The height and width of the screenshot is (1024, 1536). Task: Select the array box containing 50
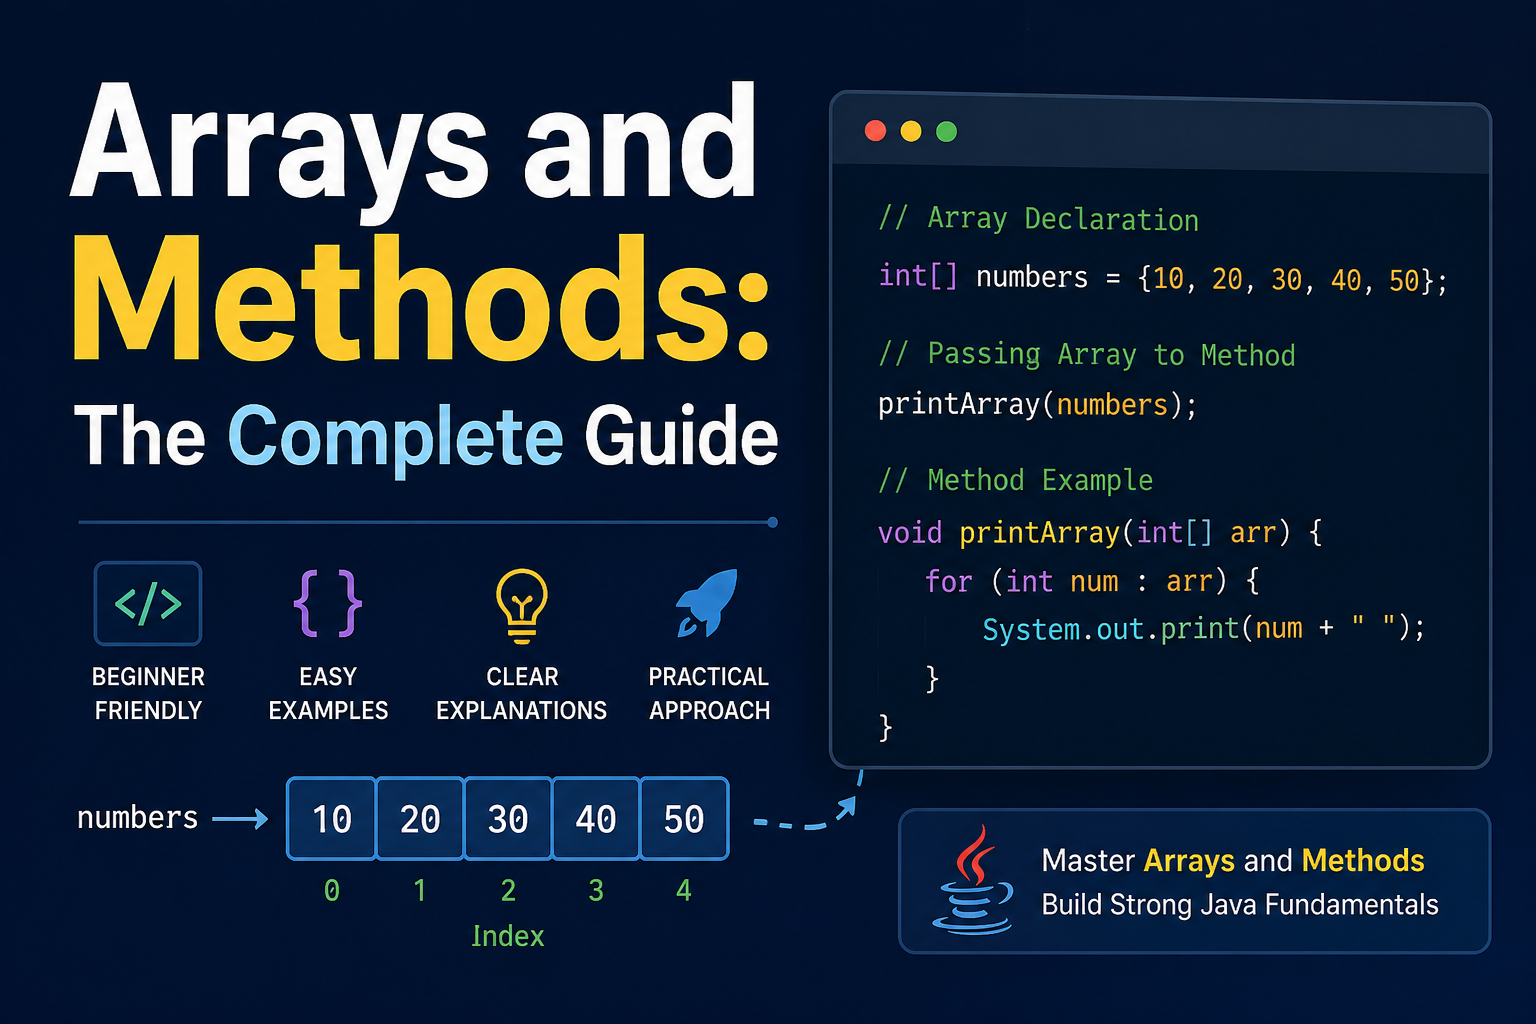(x=684, y=818)
